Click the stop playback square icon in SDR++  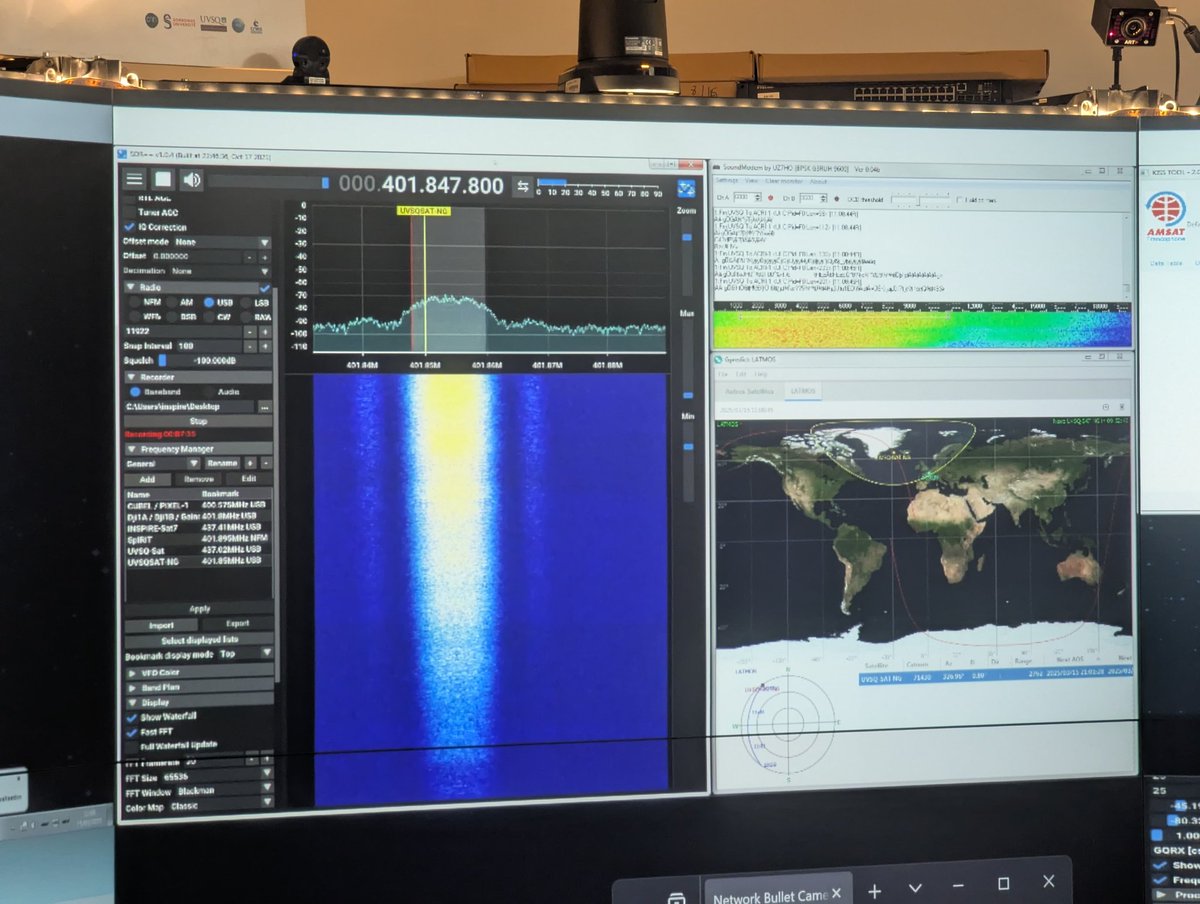(x=164, y=178)
